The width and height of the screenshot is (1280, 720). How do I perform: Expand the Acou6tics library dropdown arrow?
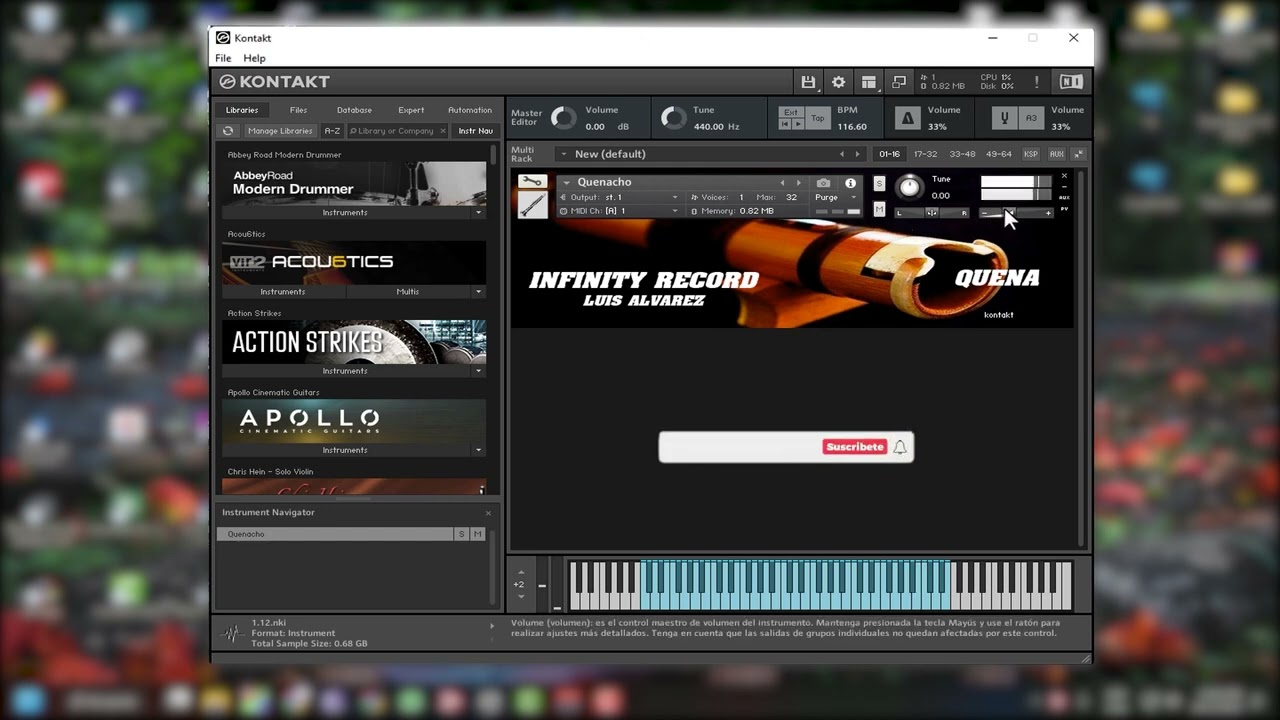point(478,292)
